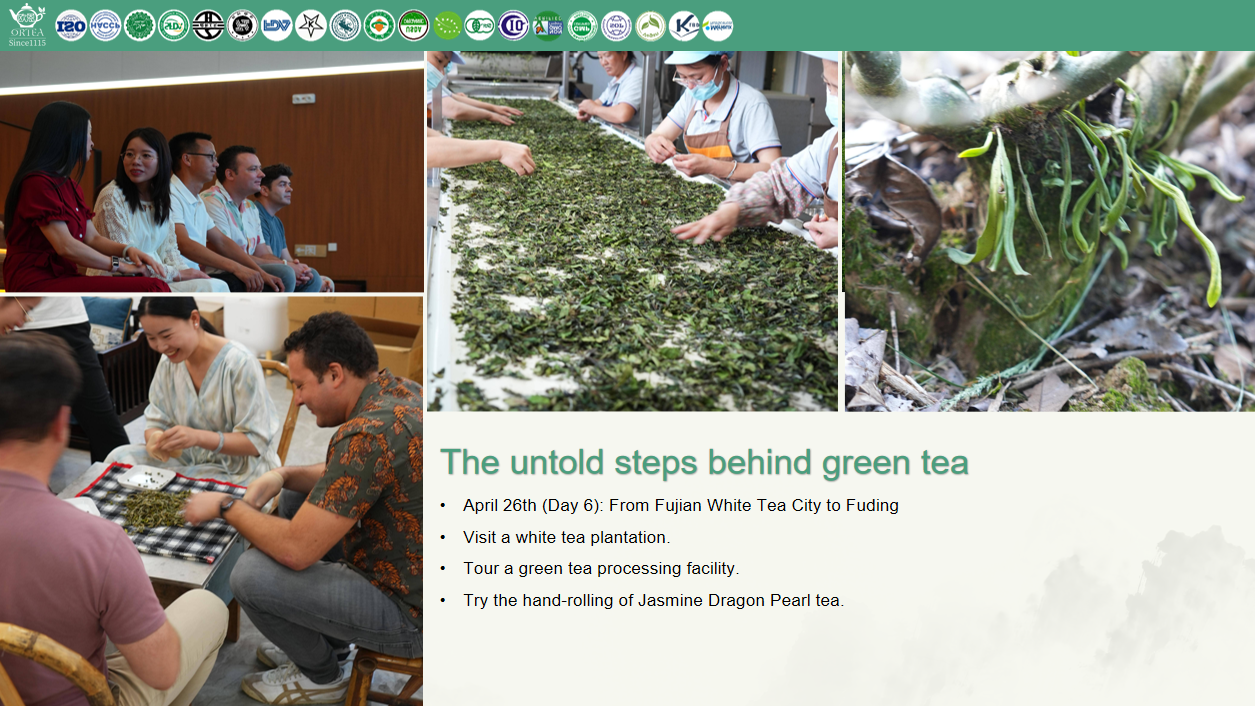This screenshot has width=1255, height=706.
Task: Click the ORTEA teapot logo
Action: point(27,24)
